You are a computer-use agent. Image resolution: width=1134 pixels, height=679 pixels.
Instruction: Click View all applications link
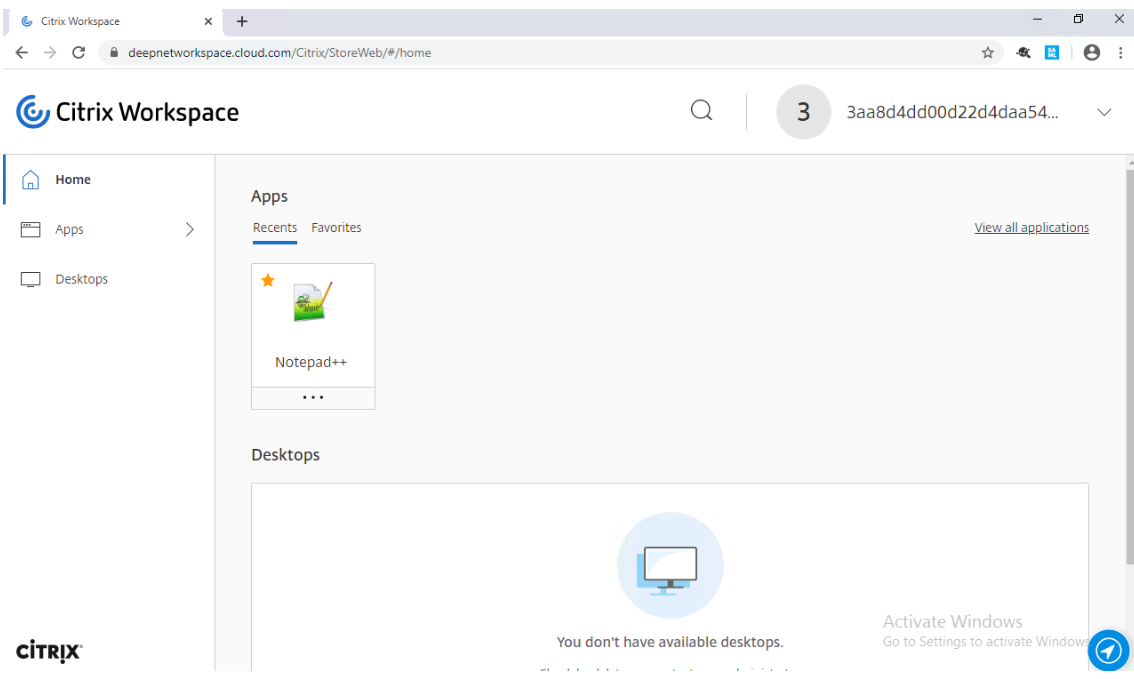point(1031,228)
